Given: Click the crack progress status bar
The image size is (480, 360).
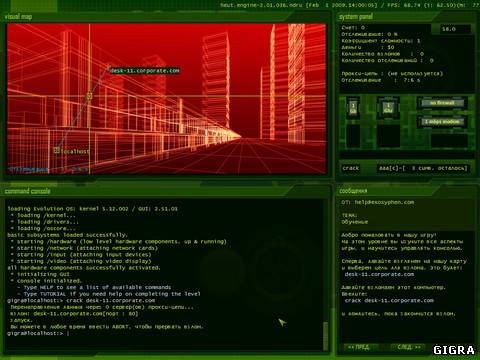Looking at the screenshot, I should point(423,168).
